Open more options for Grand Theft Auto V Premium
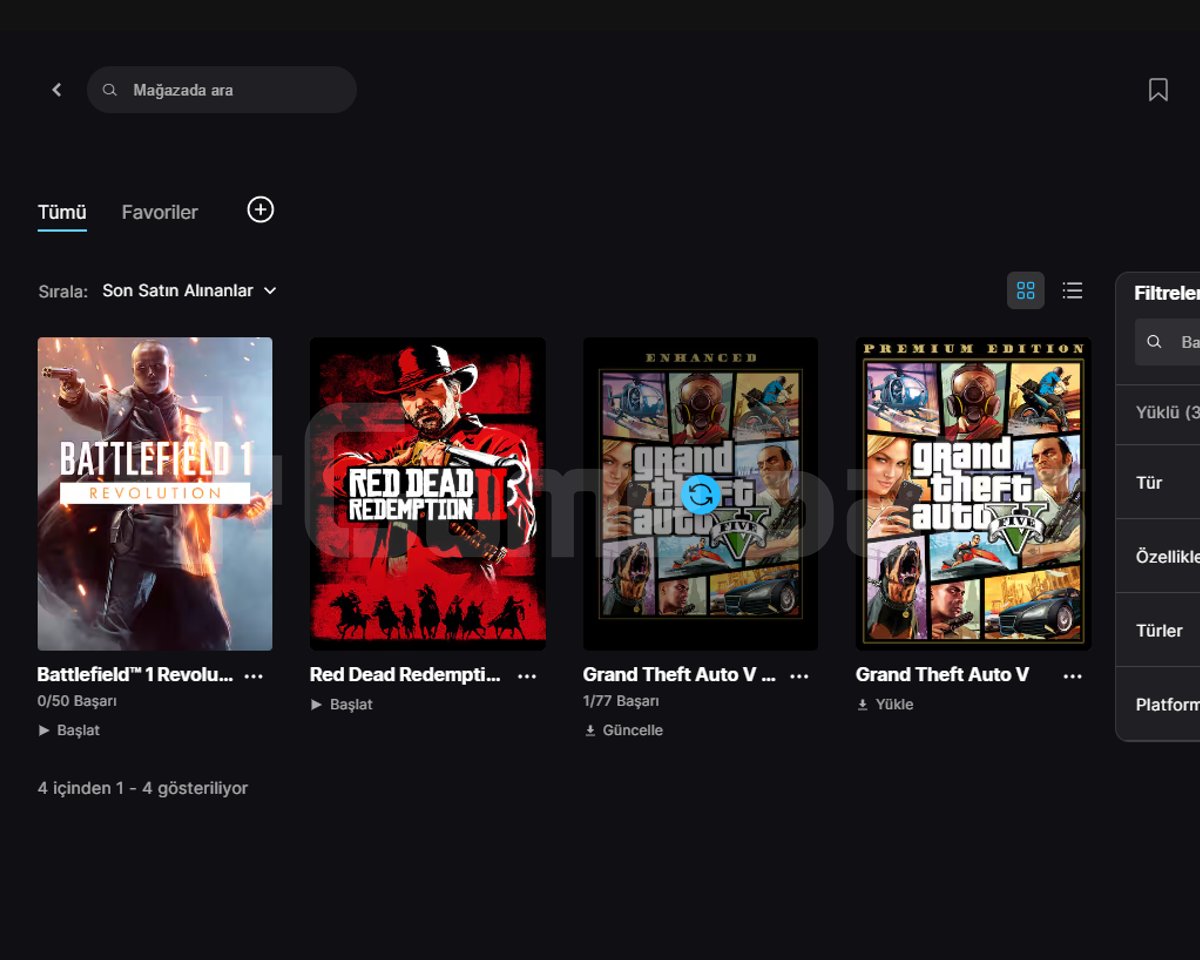Screen dimensions: 1200x960 [x=1073, y=676]
